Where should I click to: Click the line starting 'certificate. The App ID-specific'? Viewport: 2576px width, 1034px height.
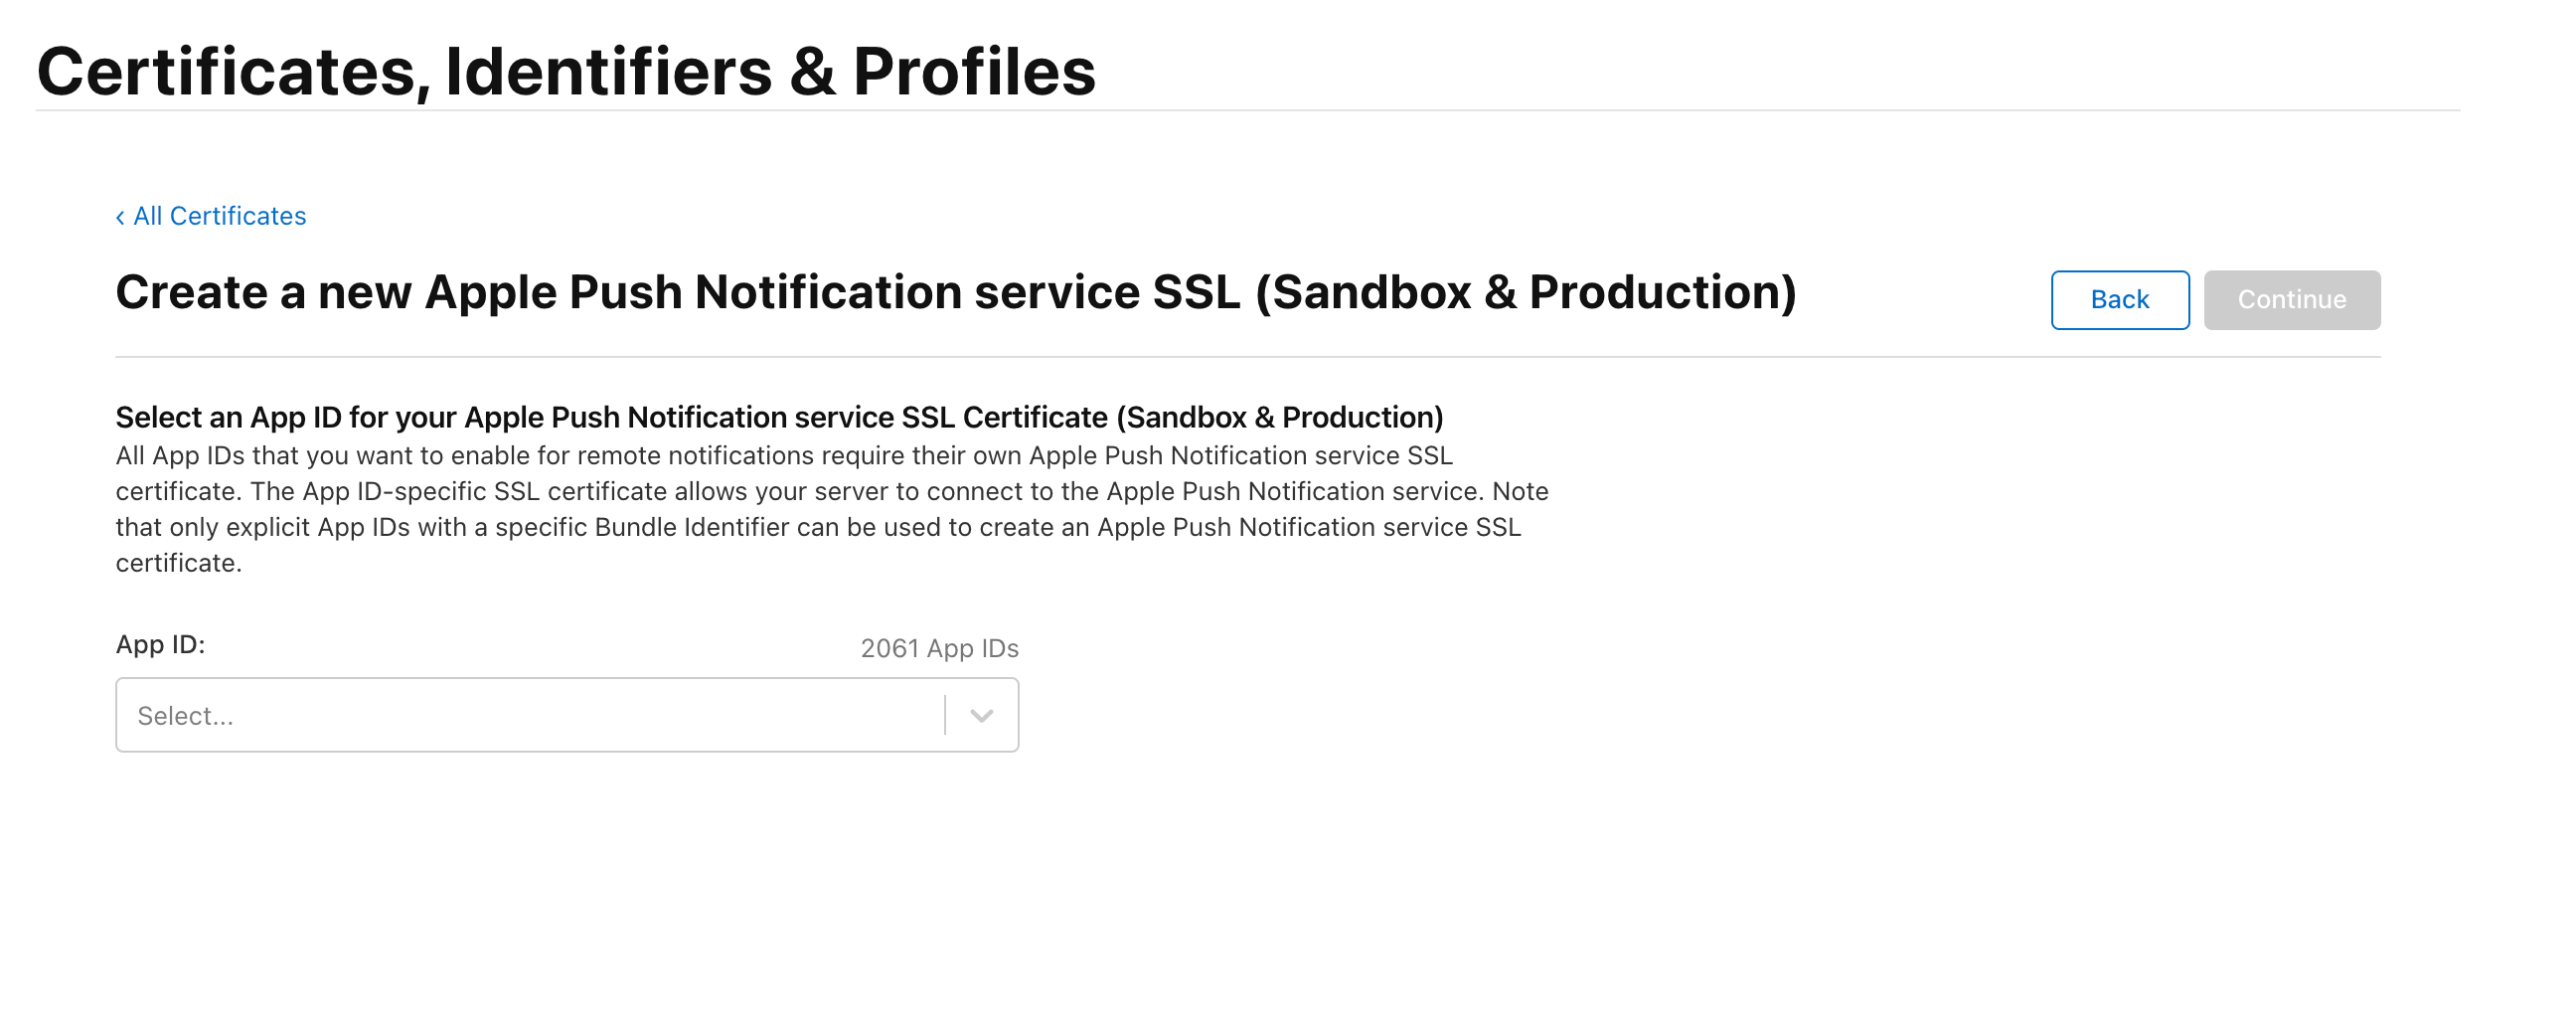tap(831, 492)
